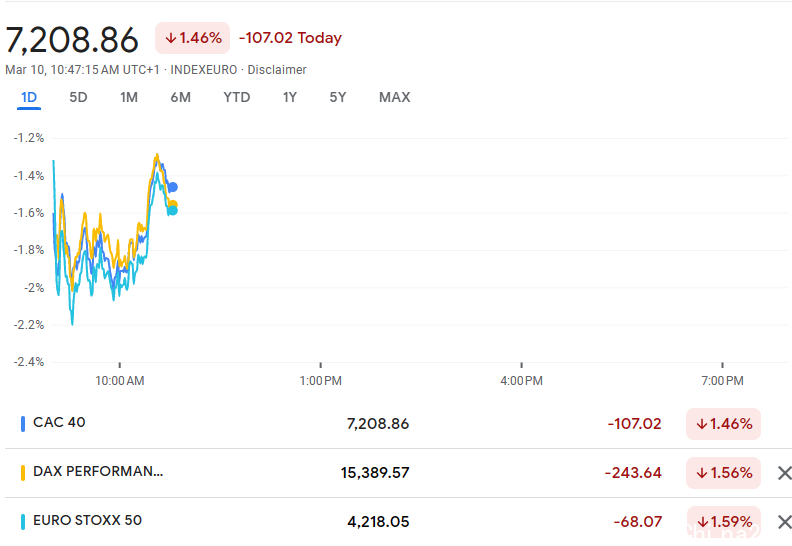Show the 1Y chart range
The width and height of the screenshot is (792, 546).
click(x=289, y=97)
